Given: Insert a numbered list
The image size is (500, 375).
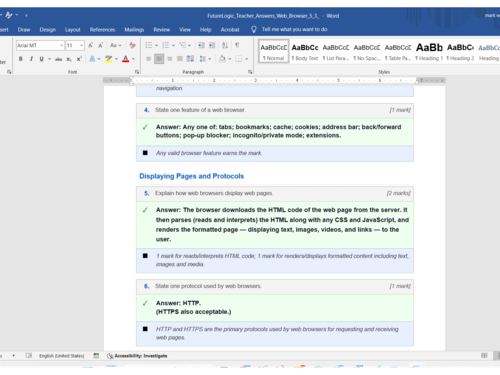Looking at the screenshot, I should coord(165,45).
